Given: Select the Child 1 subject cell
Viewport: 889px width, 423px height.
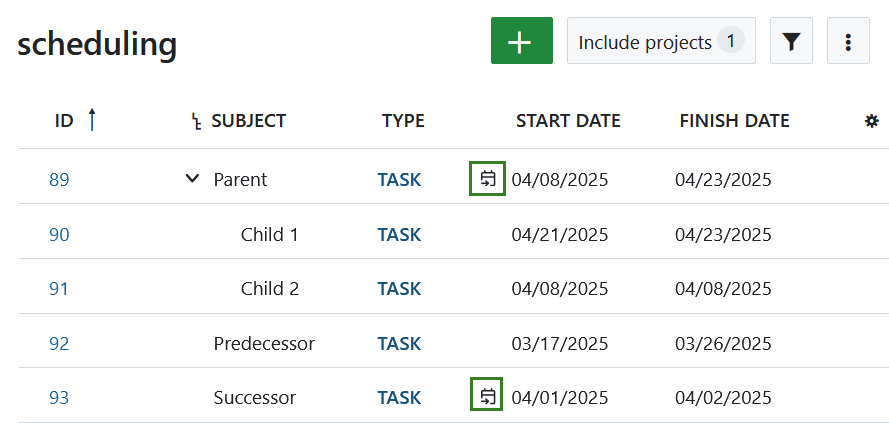Looking at the screenshot, I should [x=269, y=235].
